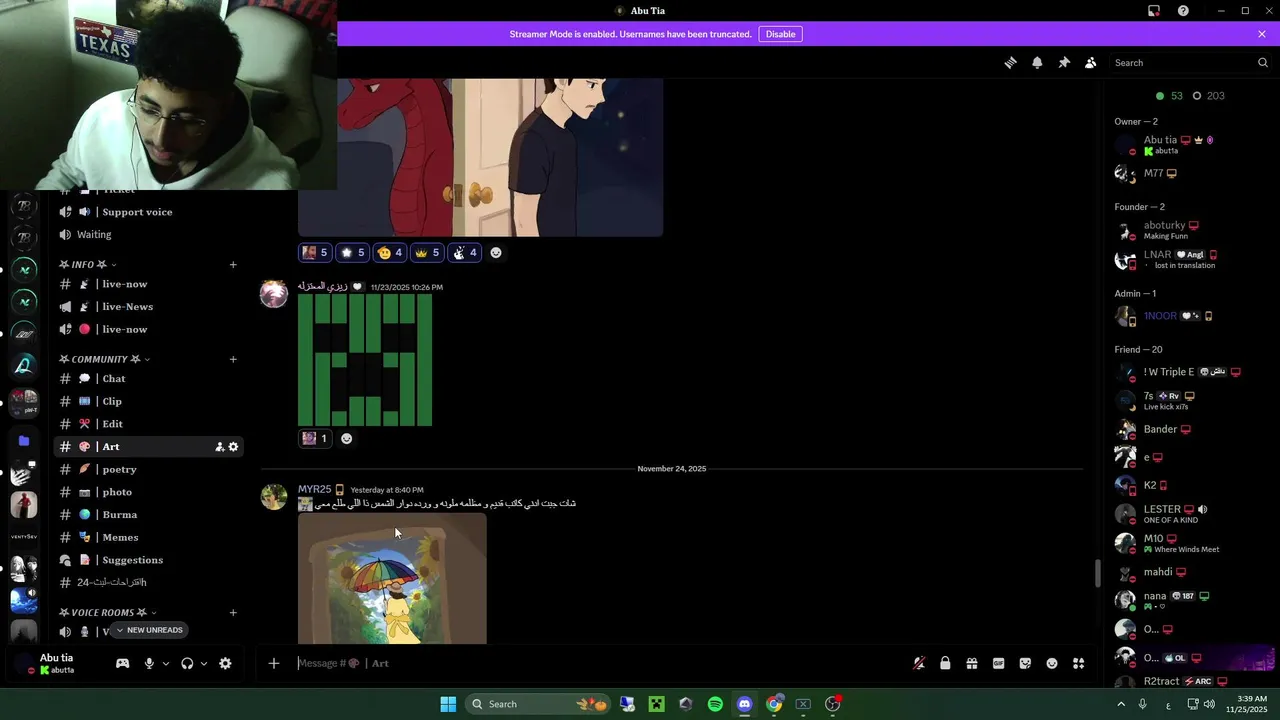
Task: Open Abu tia in the member list
Action: click(x=1190, y=144)
